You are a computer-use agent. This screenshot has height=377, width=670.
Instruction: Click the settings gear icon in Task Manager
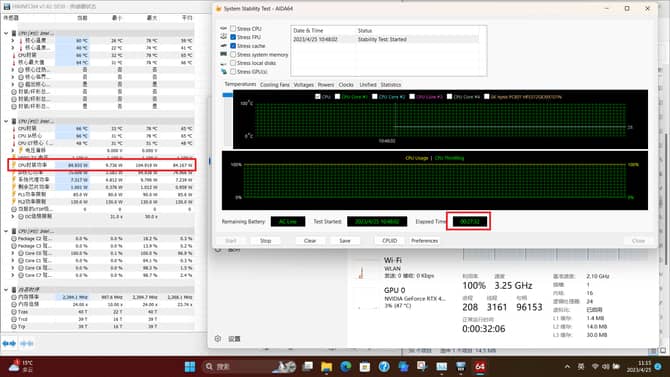coord(218,339)
